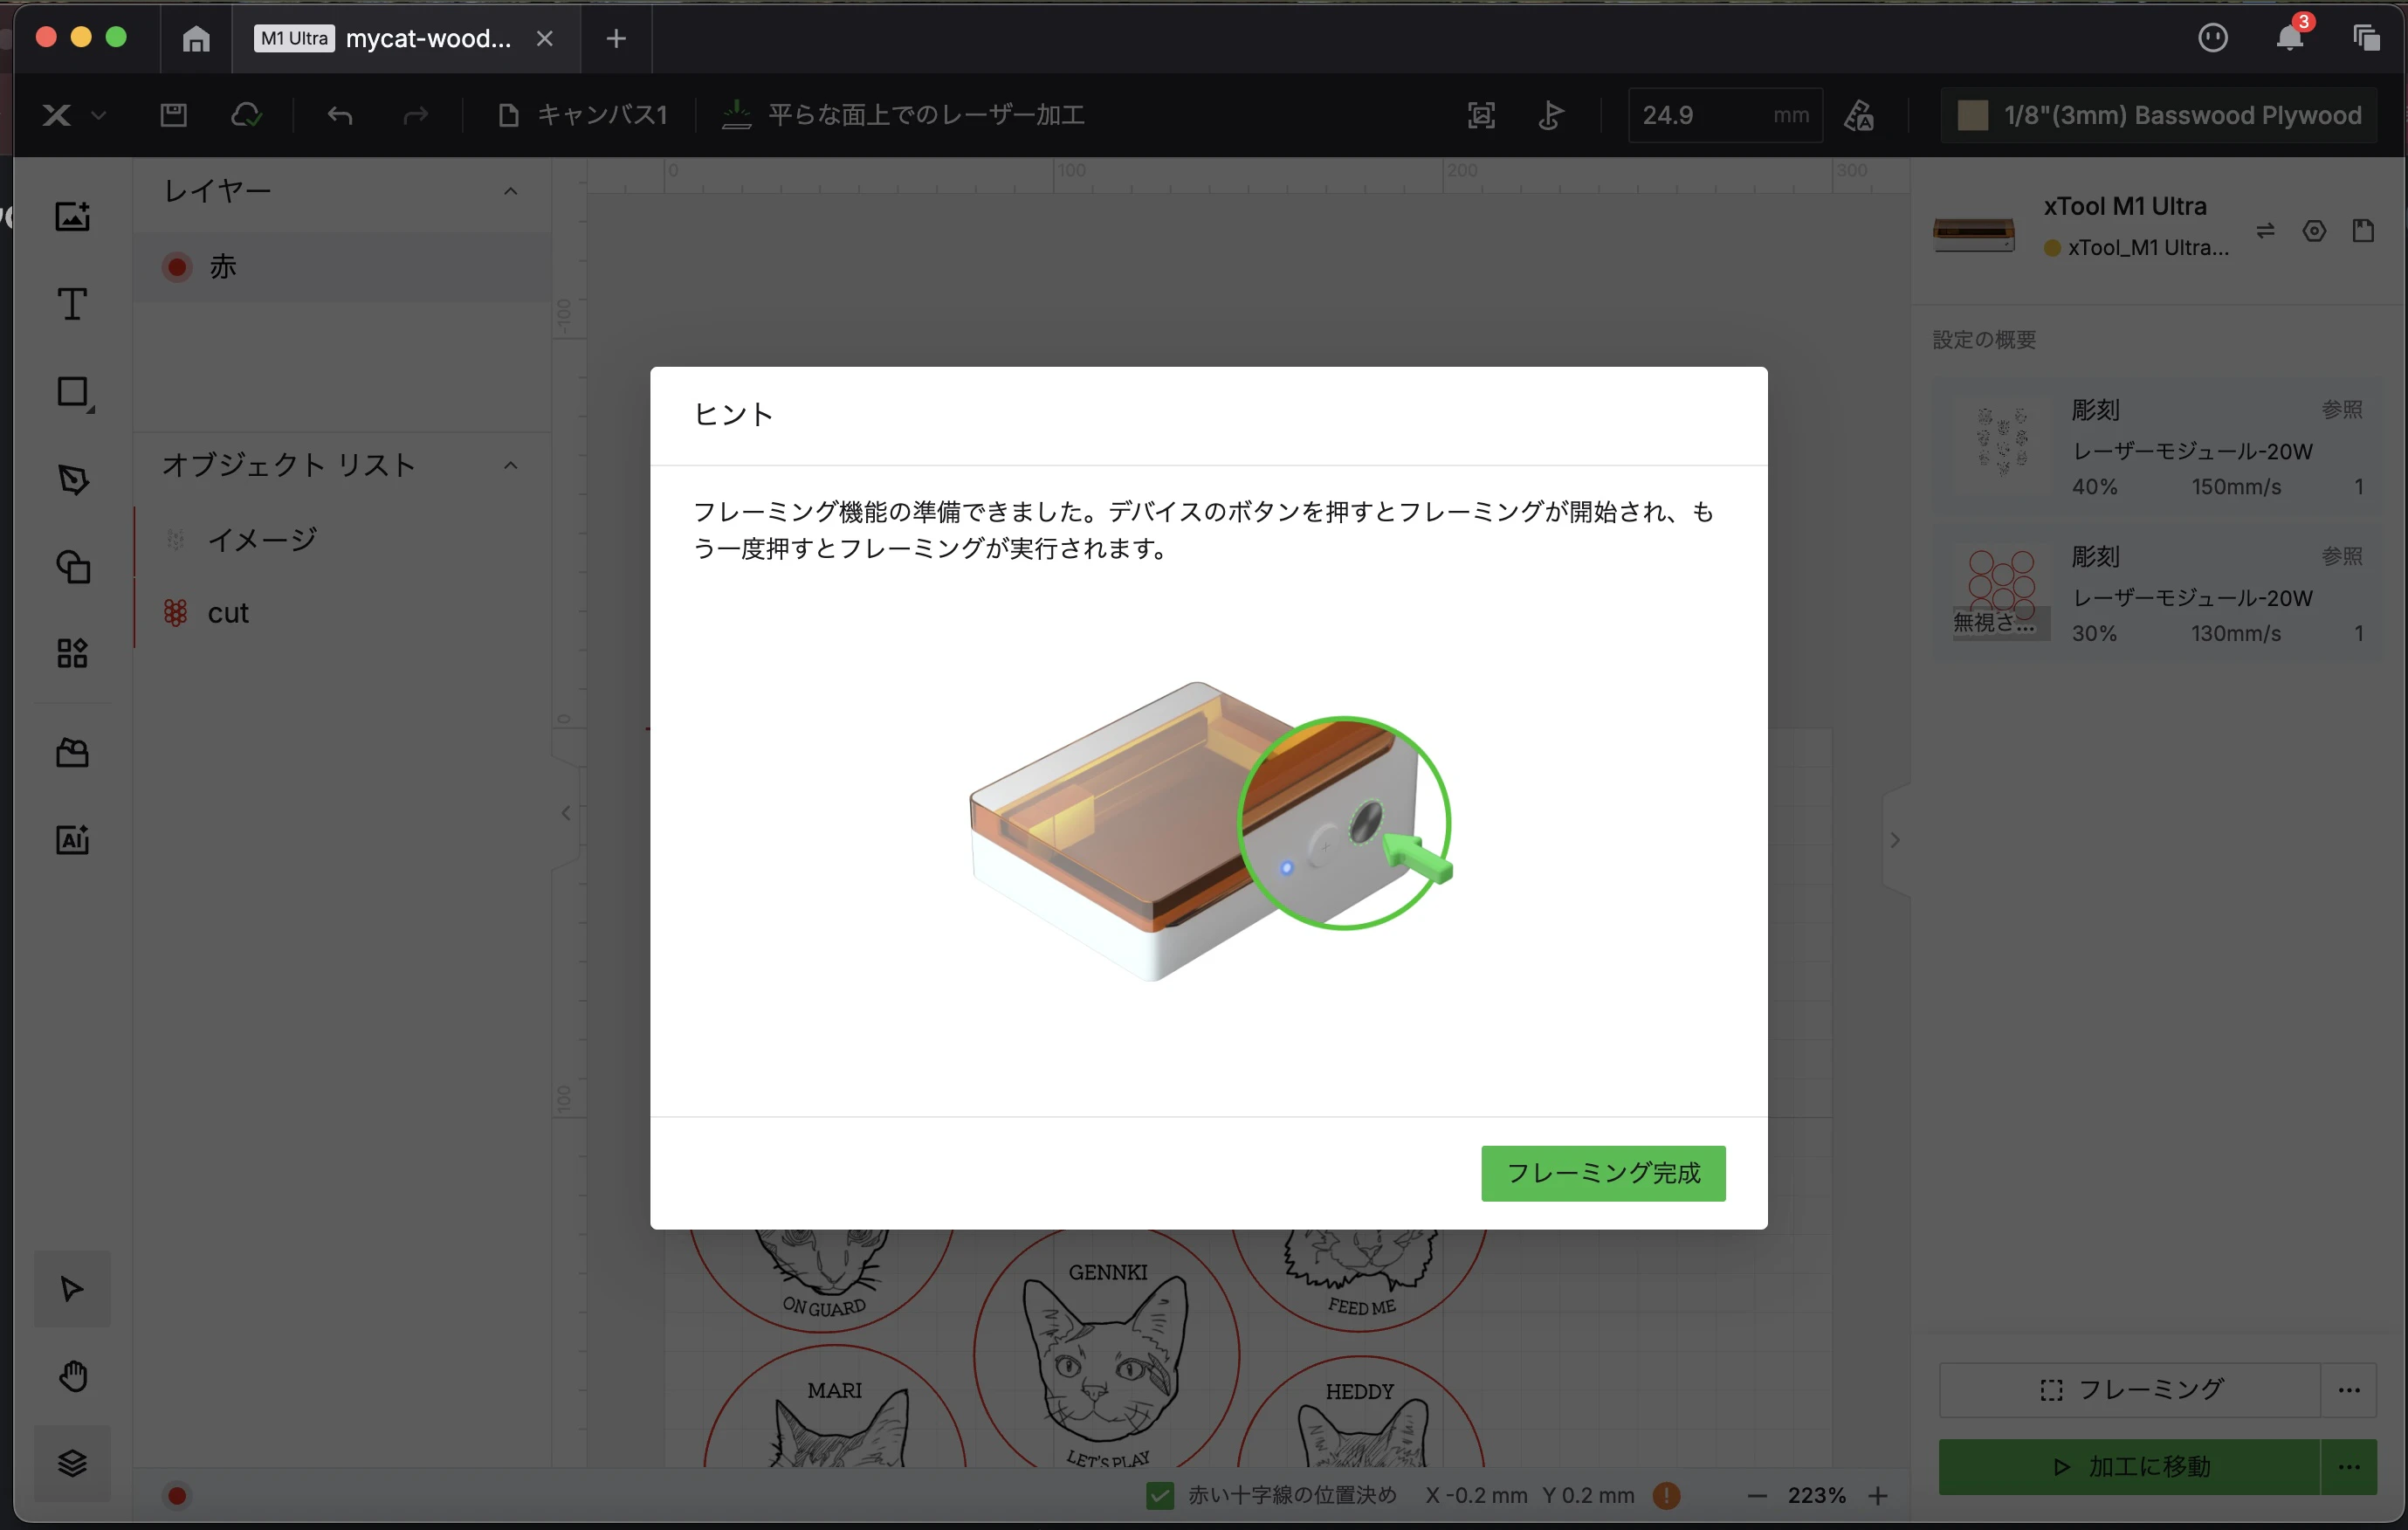This screenshot has width=2408, height=1530.
Task: Open the 30% 130mm/s engraving setting card
Action: (x=2157, y=594)
